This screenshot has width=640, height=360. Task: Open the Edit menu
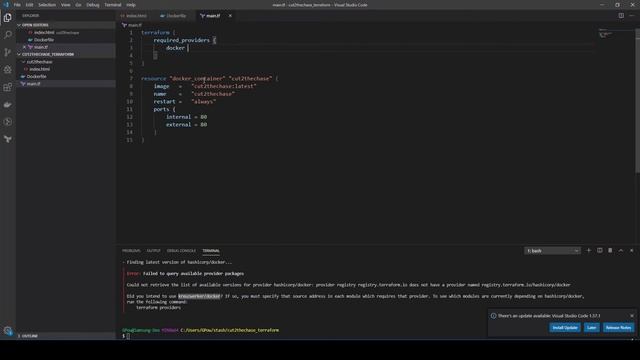pyautogui.click(x=29, y=5)
